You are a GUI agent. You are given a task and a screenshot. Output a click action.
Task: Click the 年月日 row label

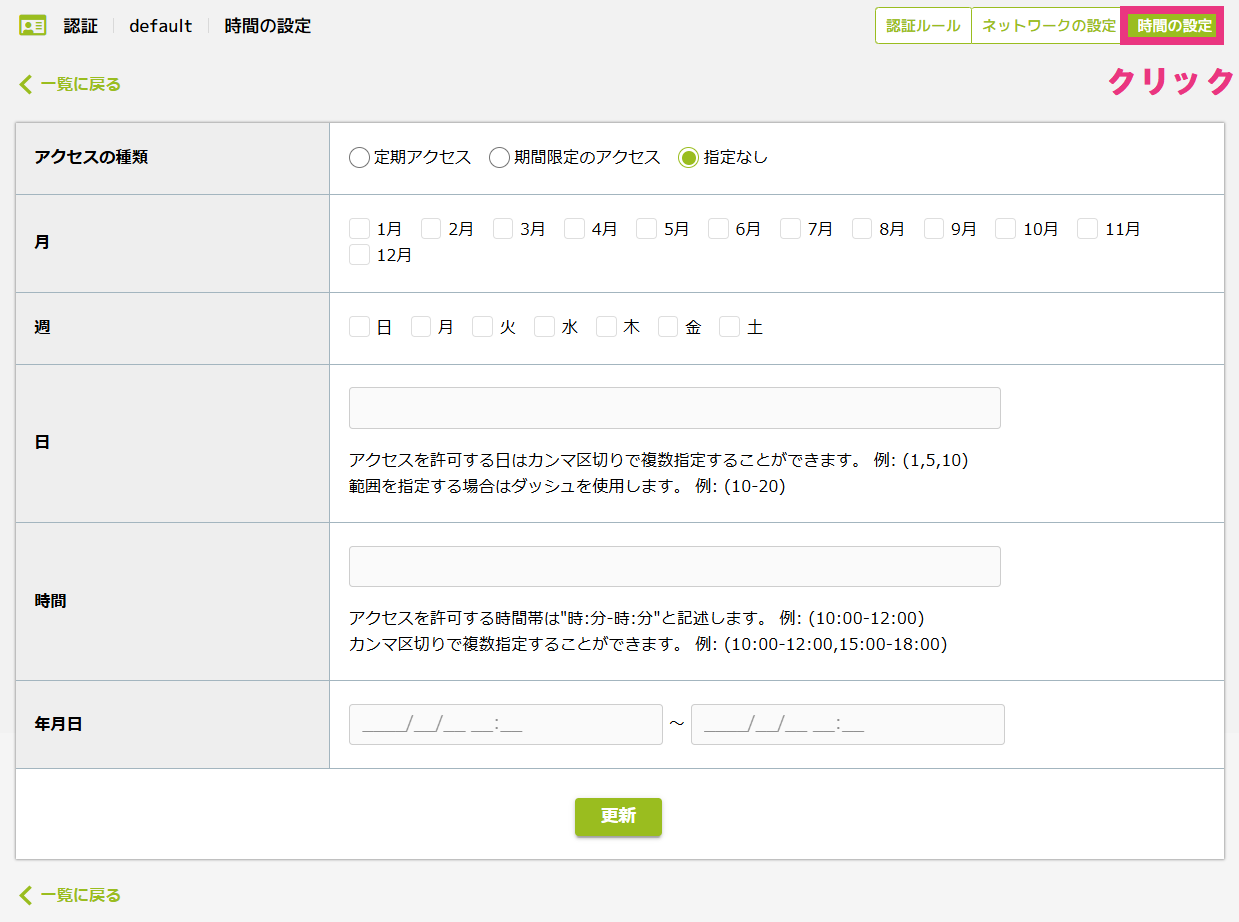[58, 724]
